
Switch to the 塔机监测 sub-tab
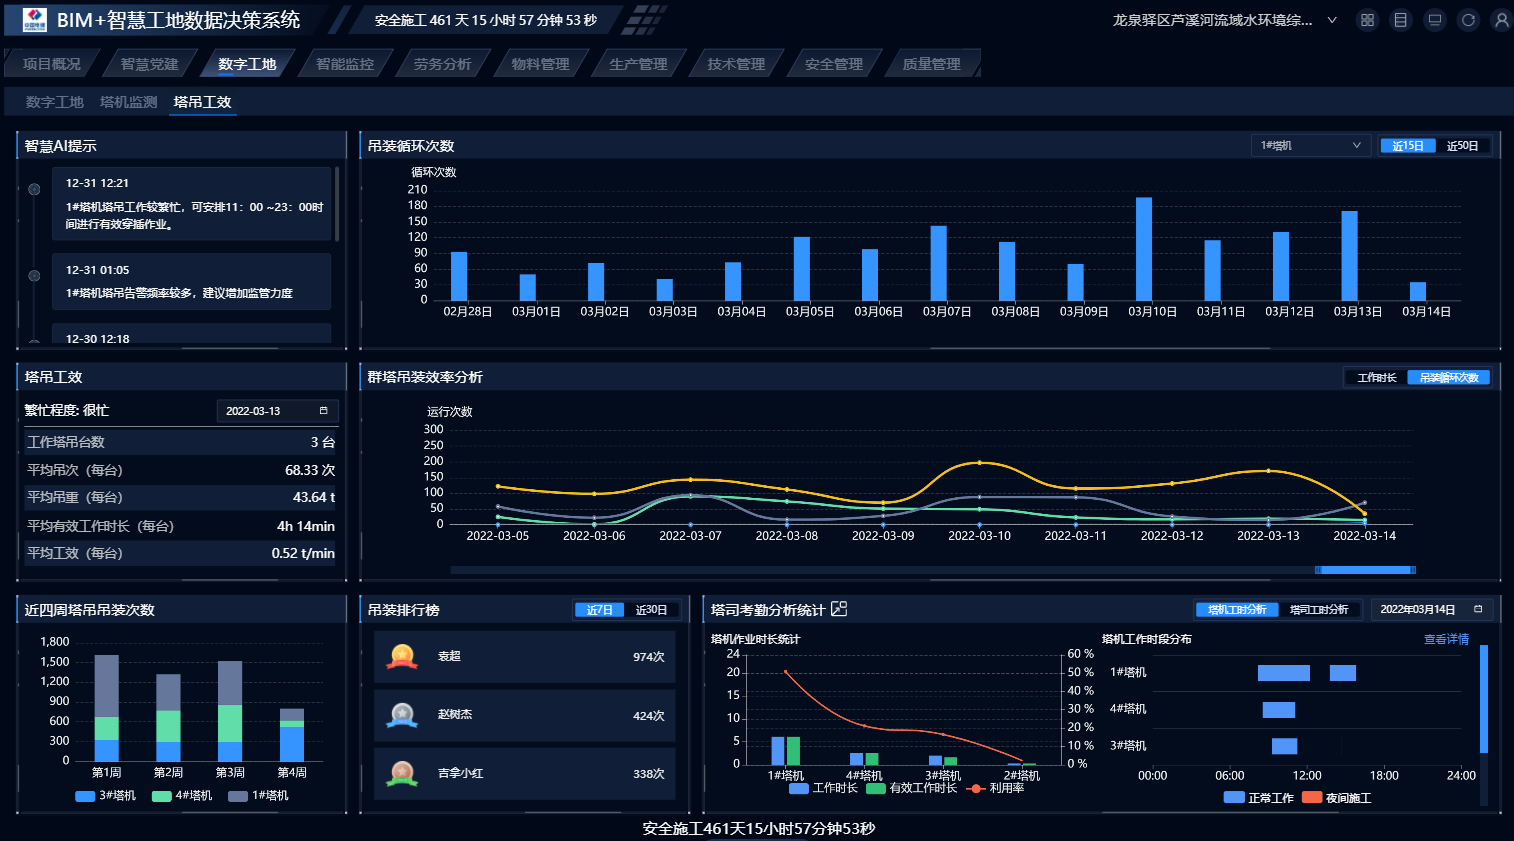tap(129, 102)
